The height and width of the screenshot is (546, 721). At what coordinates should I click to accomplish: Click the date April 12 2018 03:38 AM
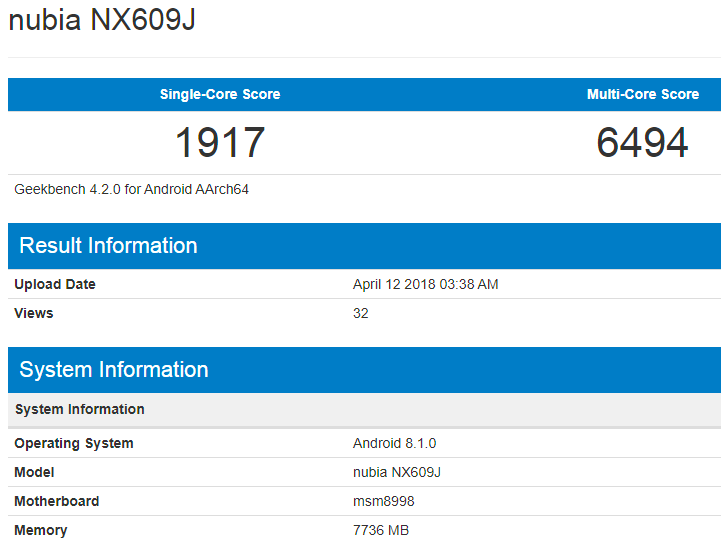tap(425, 284)
